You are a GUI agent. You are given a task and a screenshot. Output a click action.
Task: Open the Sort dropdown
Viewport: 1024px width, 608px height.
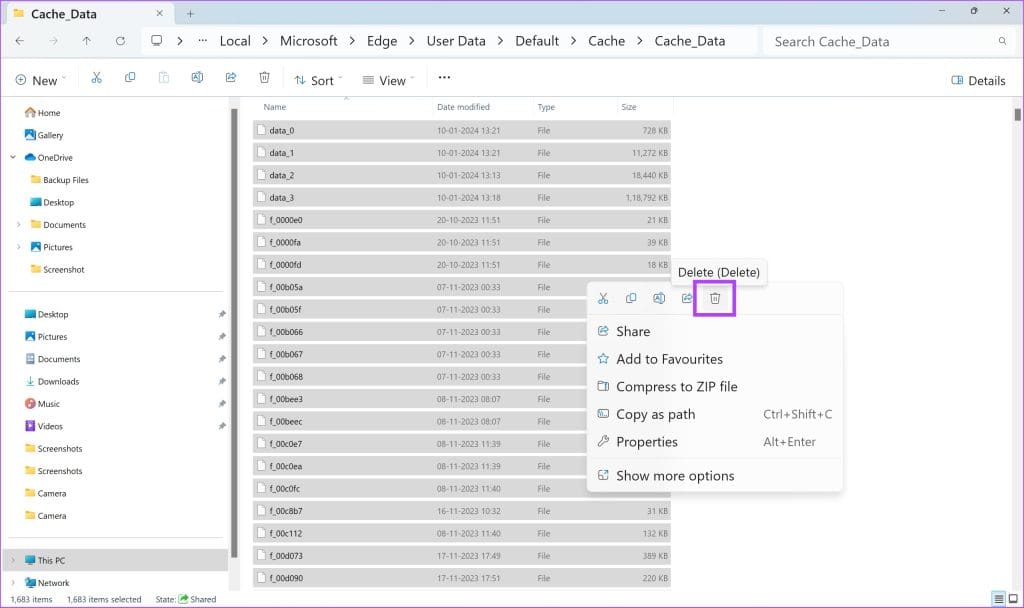[318, 79]
